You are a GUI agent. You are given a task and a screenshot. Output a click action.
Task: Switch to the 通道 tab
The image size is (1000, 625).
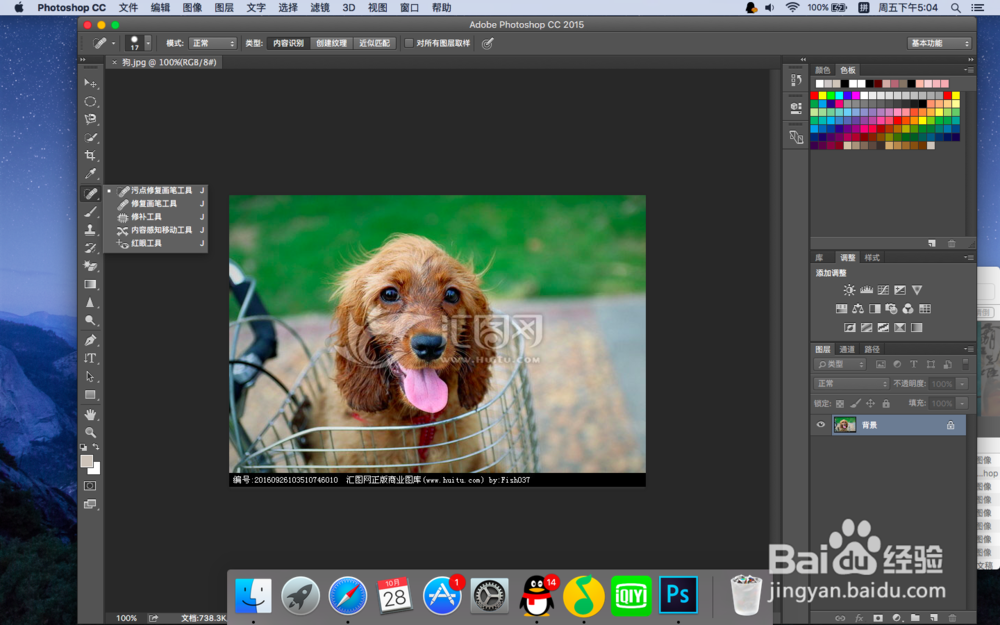(x=847, y=349)
